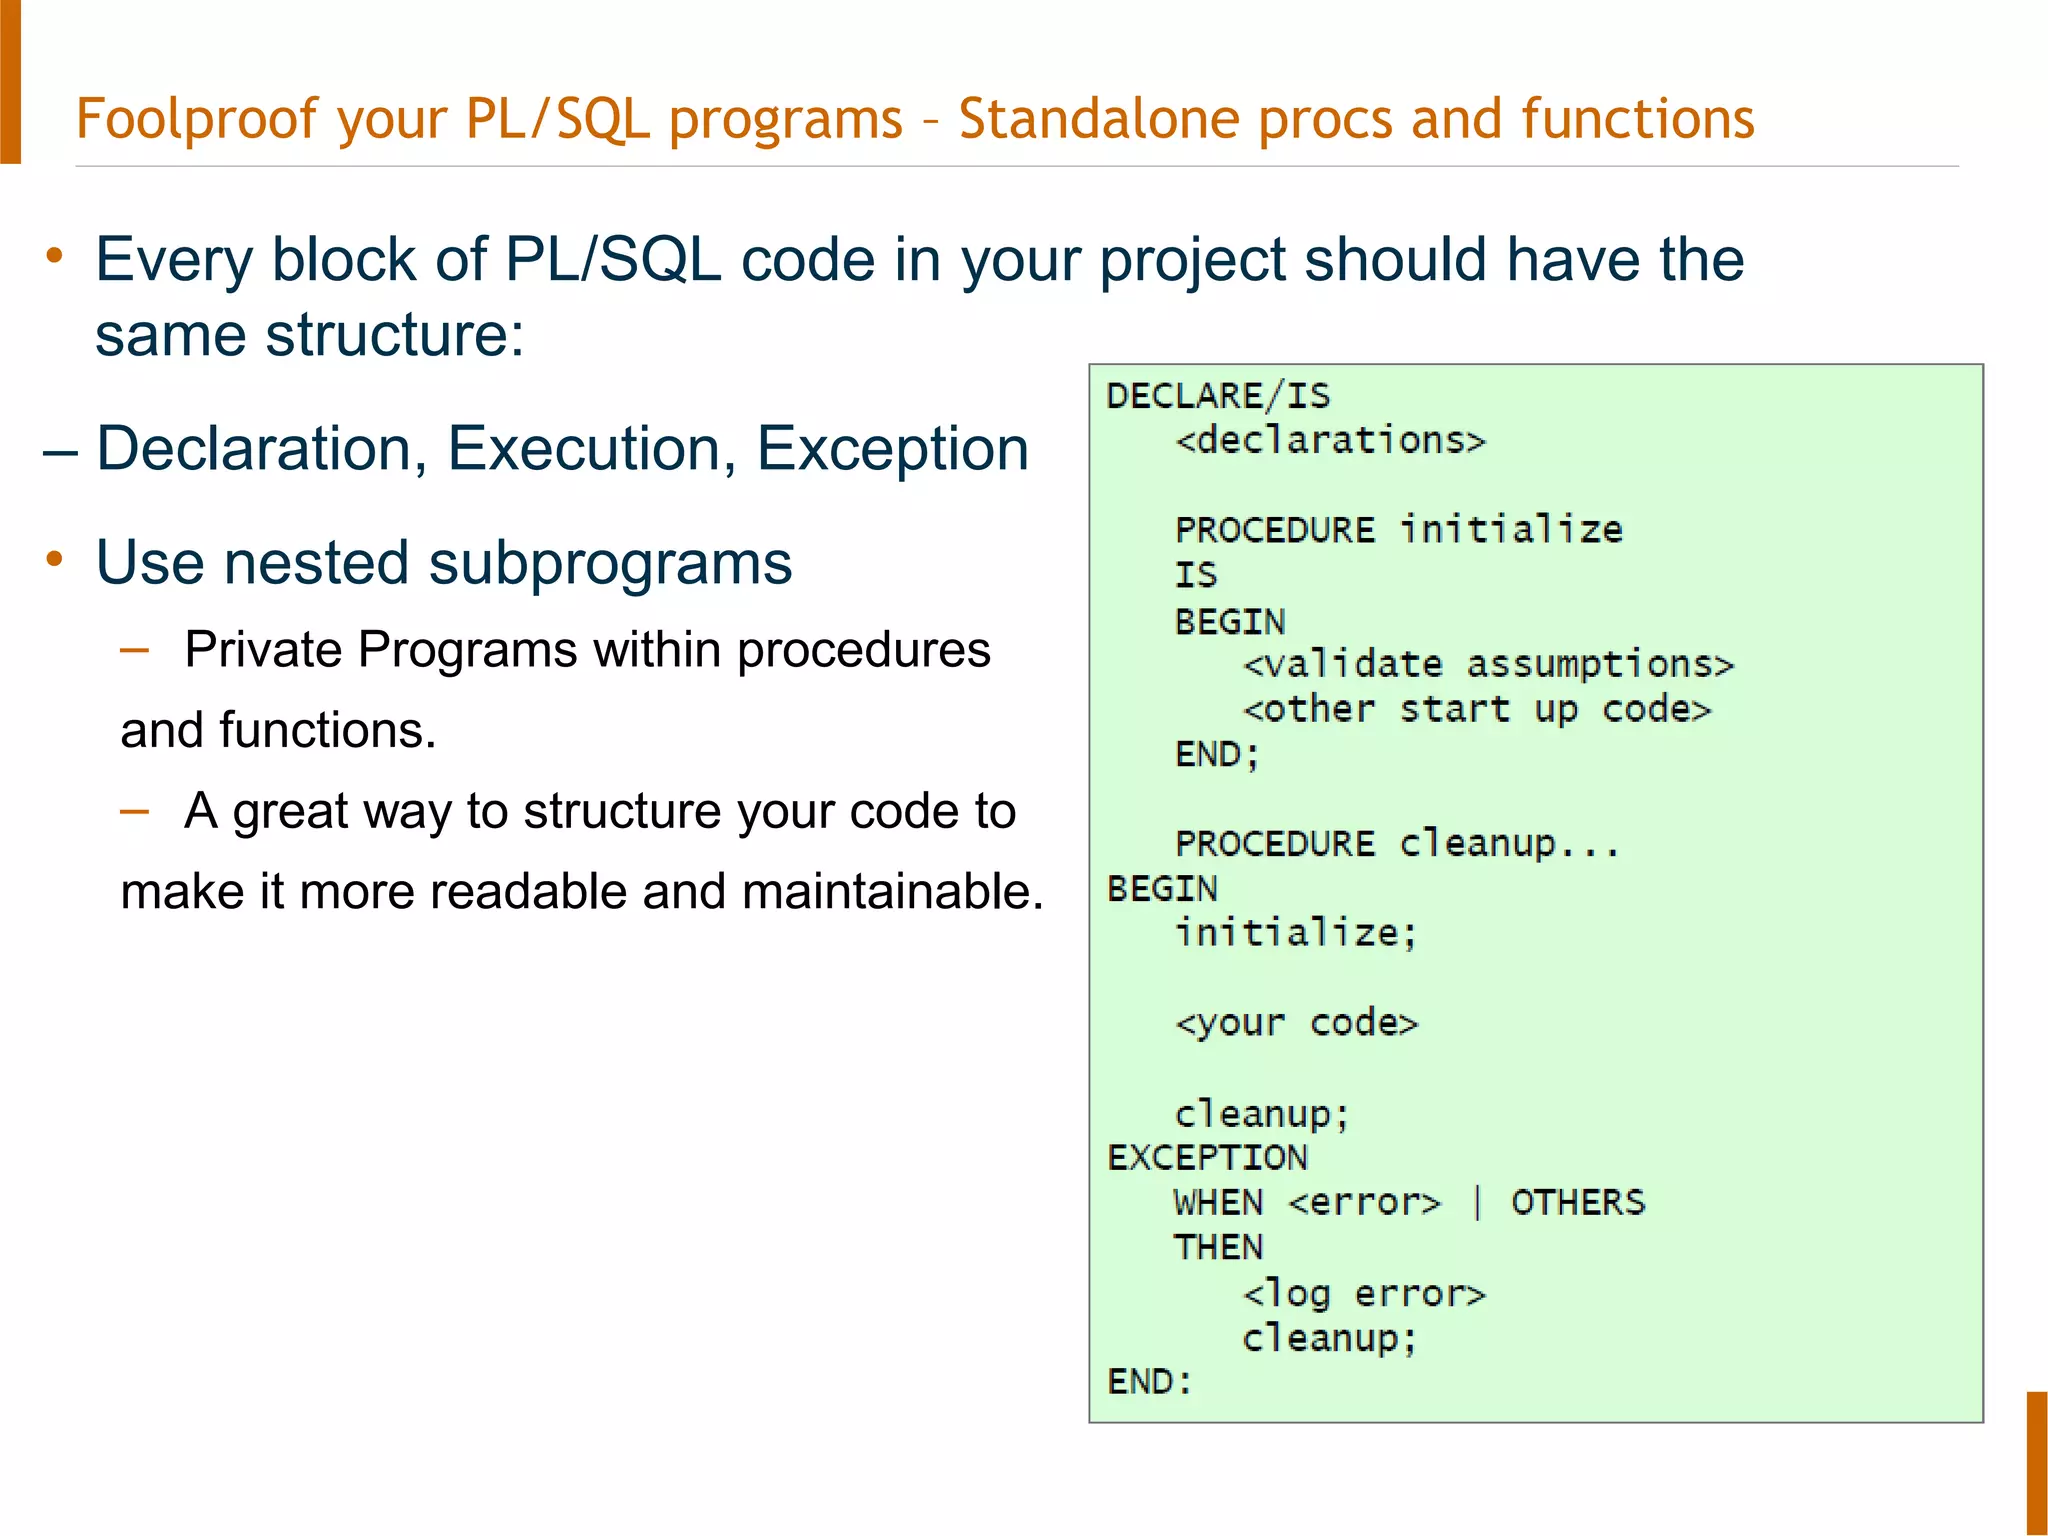Screen dimensions: 2048x1536
Task: Click the 'EXCEPTION' keyword in code
Action: point(1207,1158)
